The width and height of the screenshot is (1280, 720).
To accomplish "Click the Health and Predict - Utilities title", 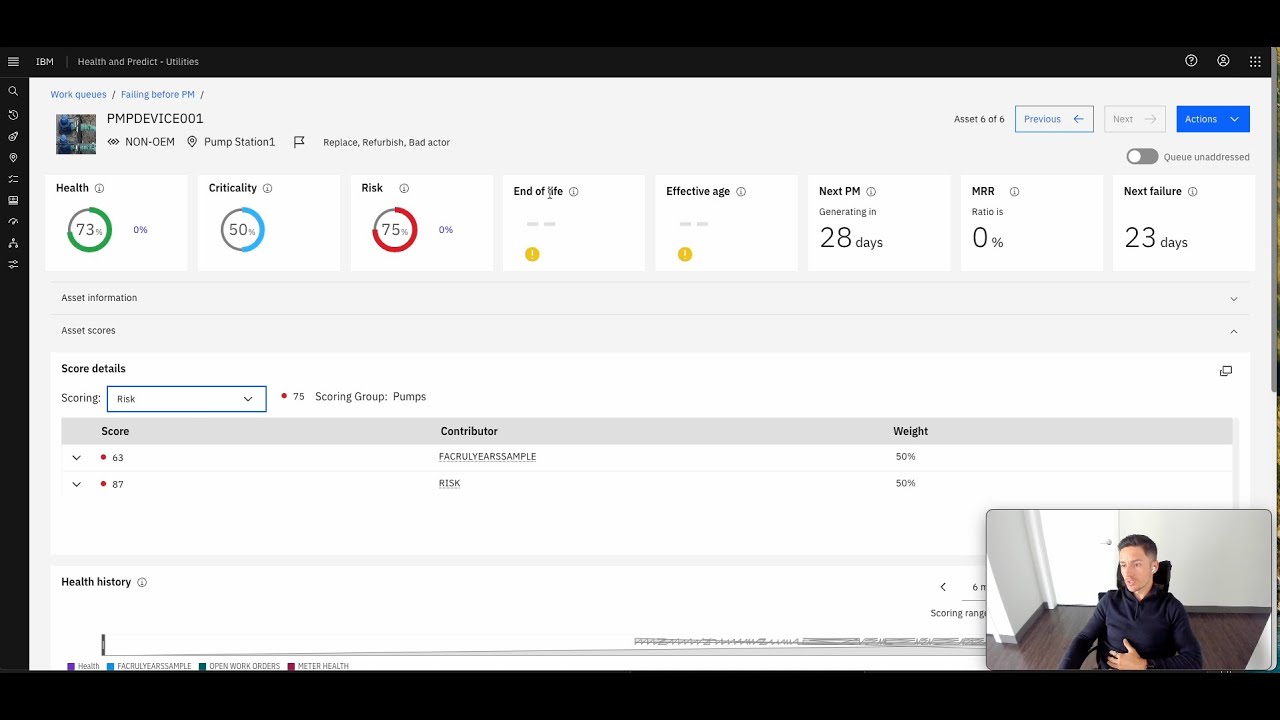I will [138, 62].
